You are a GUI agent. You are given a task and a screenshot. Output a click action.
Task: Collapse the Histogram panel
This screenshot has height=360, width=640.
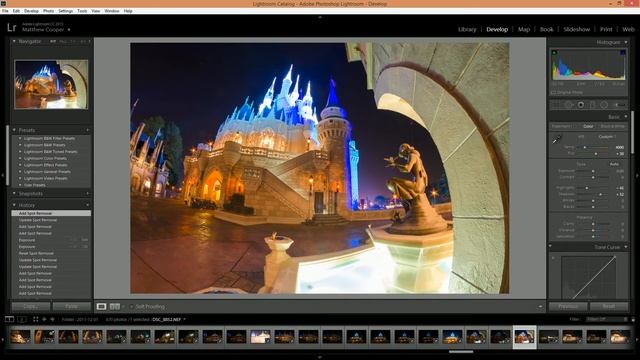pyautogui.click(x=626, y=42)
